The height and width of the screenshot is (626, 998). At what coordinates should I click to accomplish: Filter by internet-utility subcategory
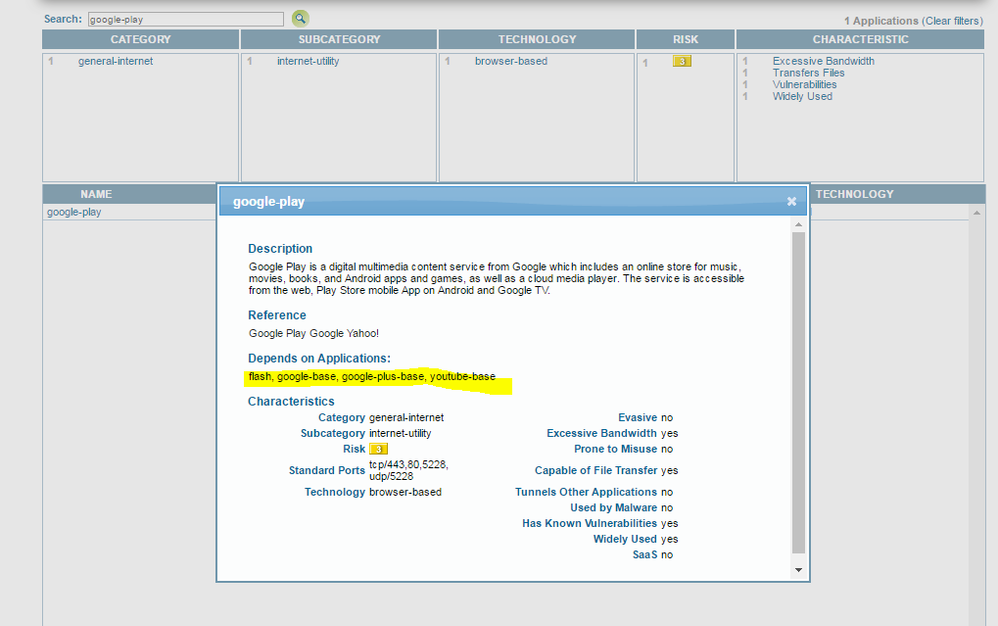308,61
